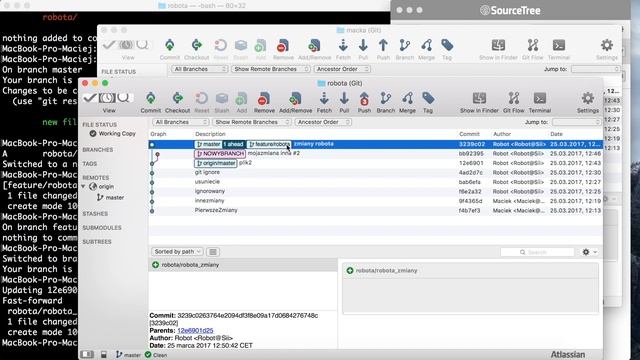Click master branch indicator in status bar
The height and width of the screenshot is (360, 640).
tap(128, 355)
